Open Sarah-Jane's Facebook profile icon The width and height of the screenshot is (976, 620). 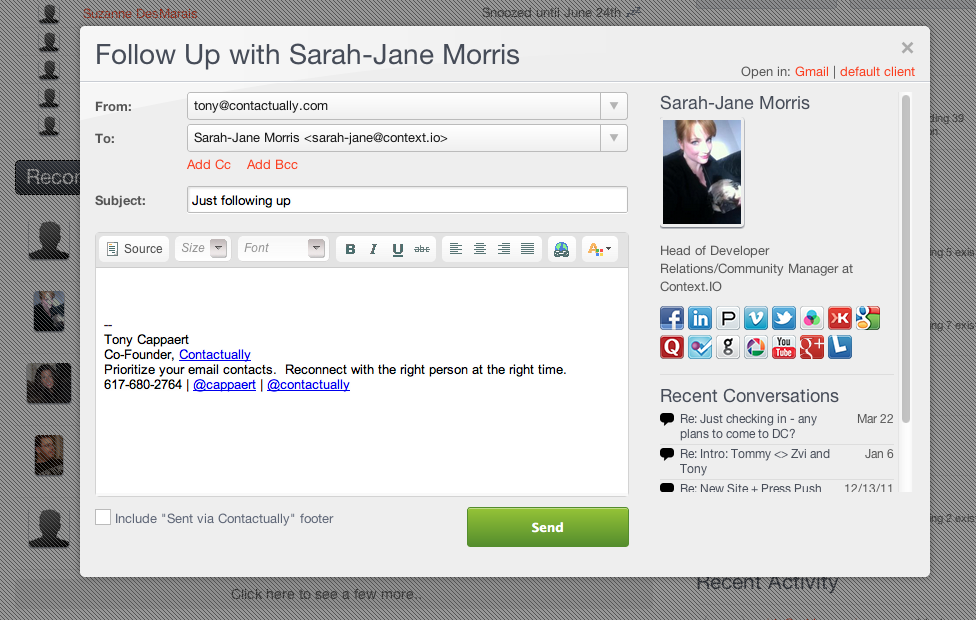point(672,318)
